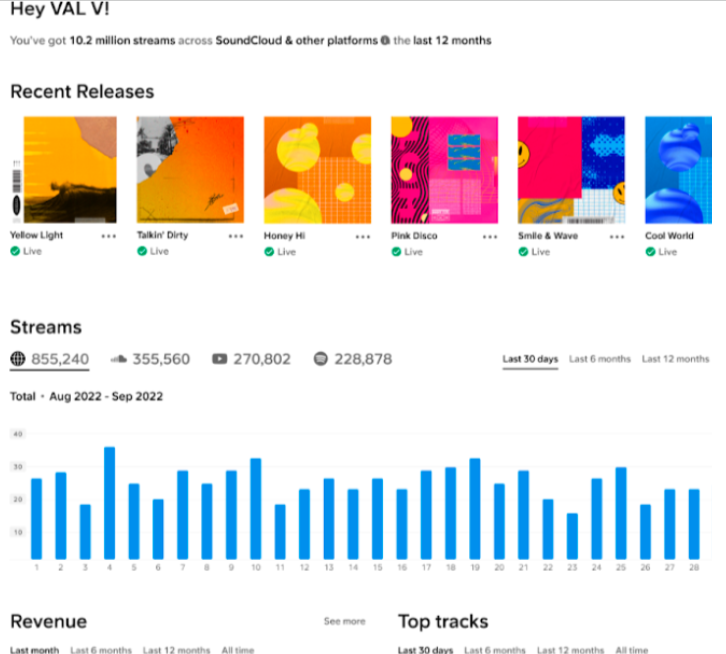Select the 855,240 total streams count
Image resolution: width=726 pixels, height=654 pixels.
click(x=60, y=359)
